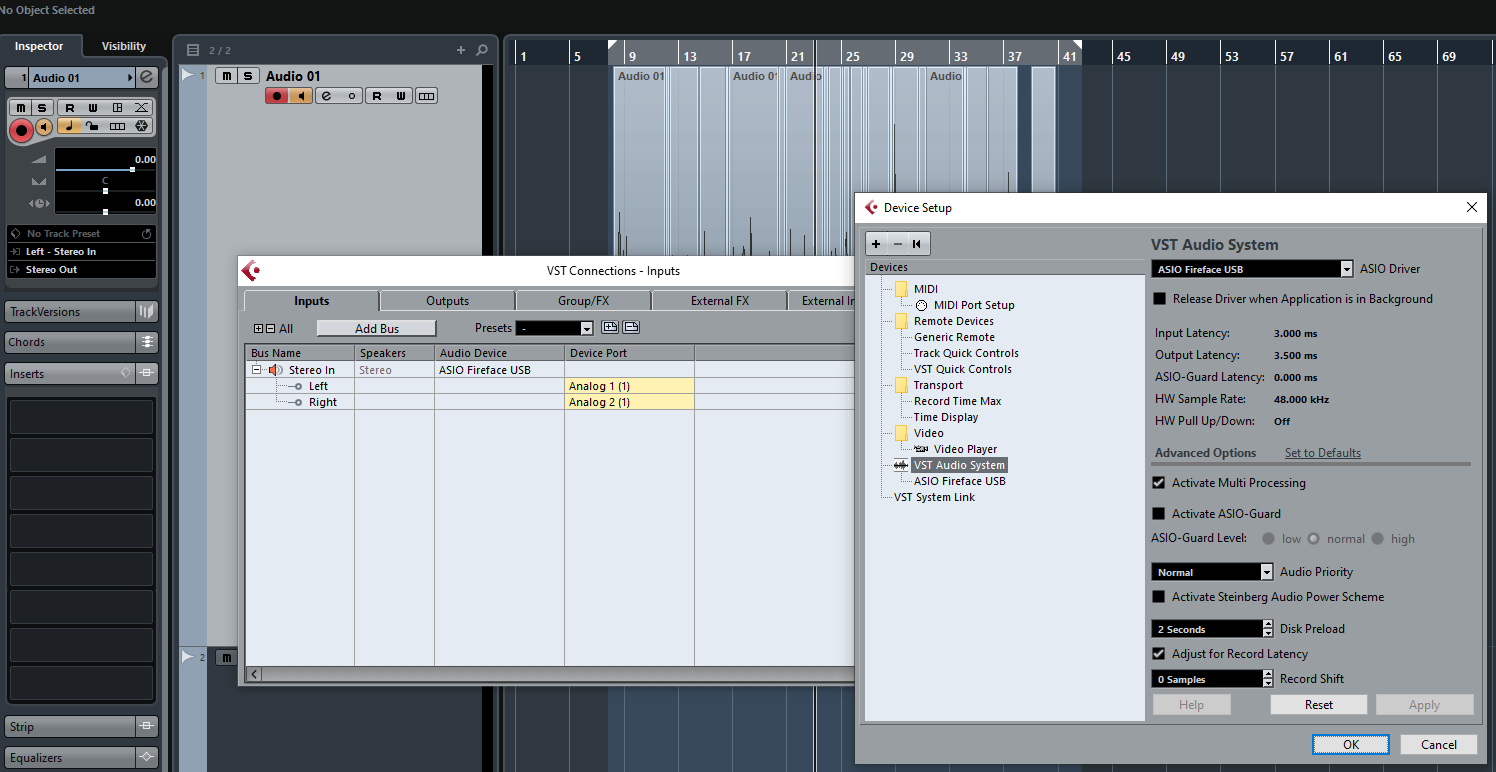
Task: Click Reset button in Device Setup
Action: (1319, 705)
